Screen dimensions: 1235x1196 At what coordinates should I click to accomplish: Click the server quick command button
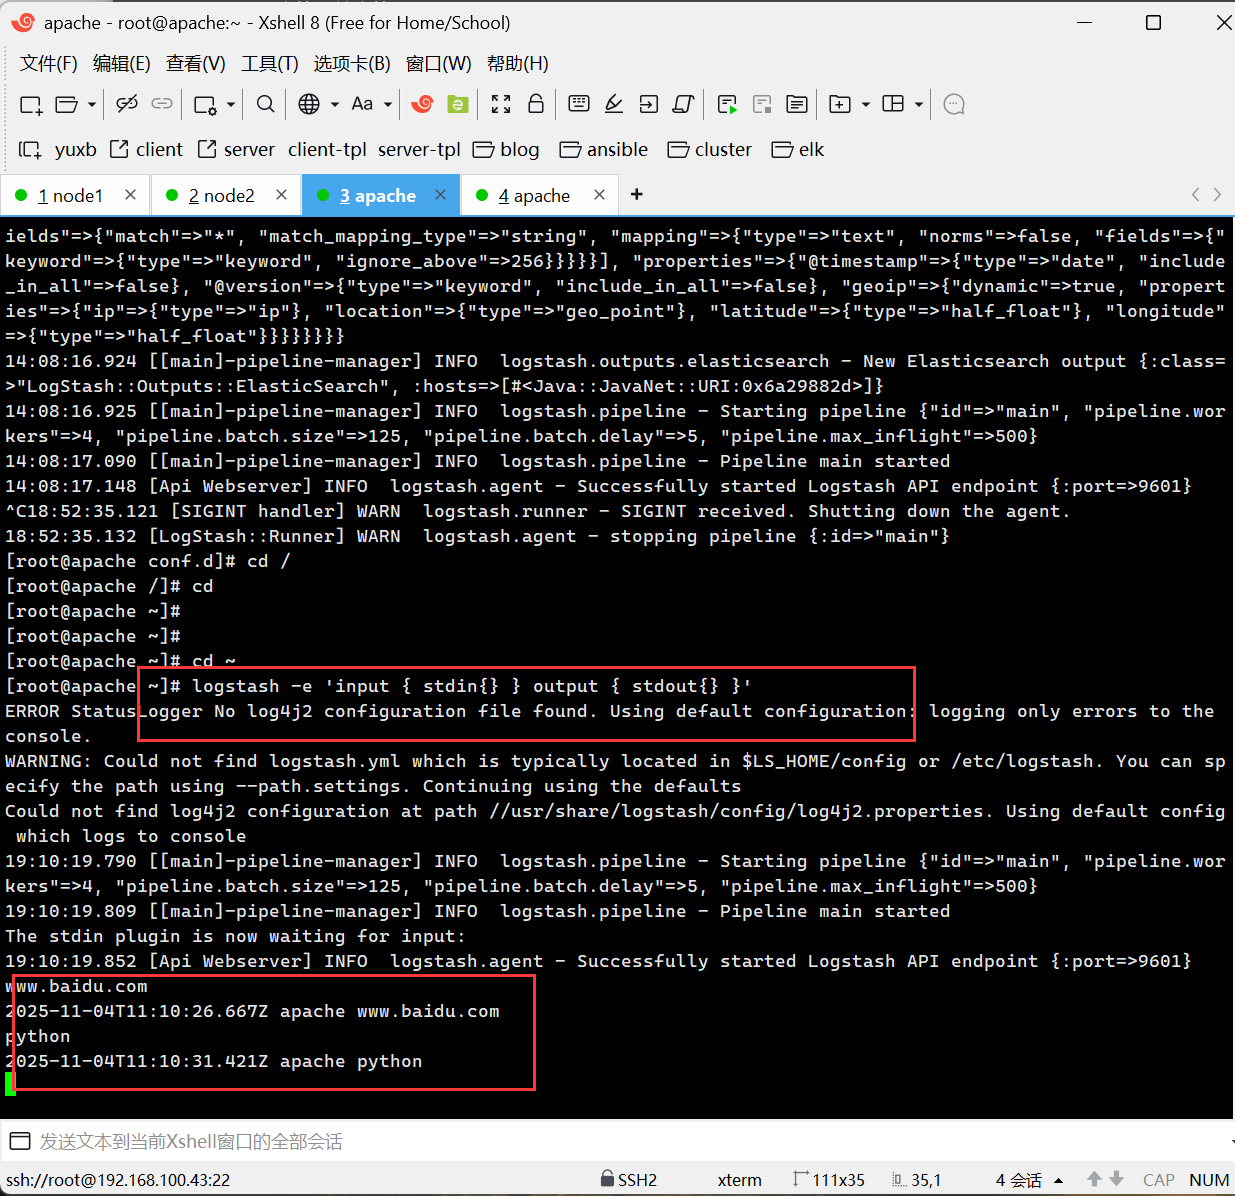237,150
